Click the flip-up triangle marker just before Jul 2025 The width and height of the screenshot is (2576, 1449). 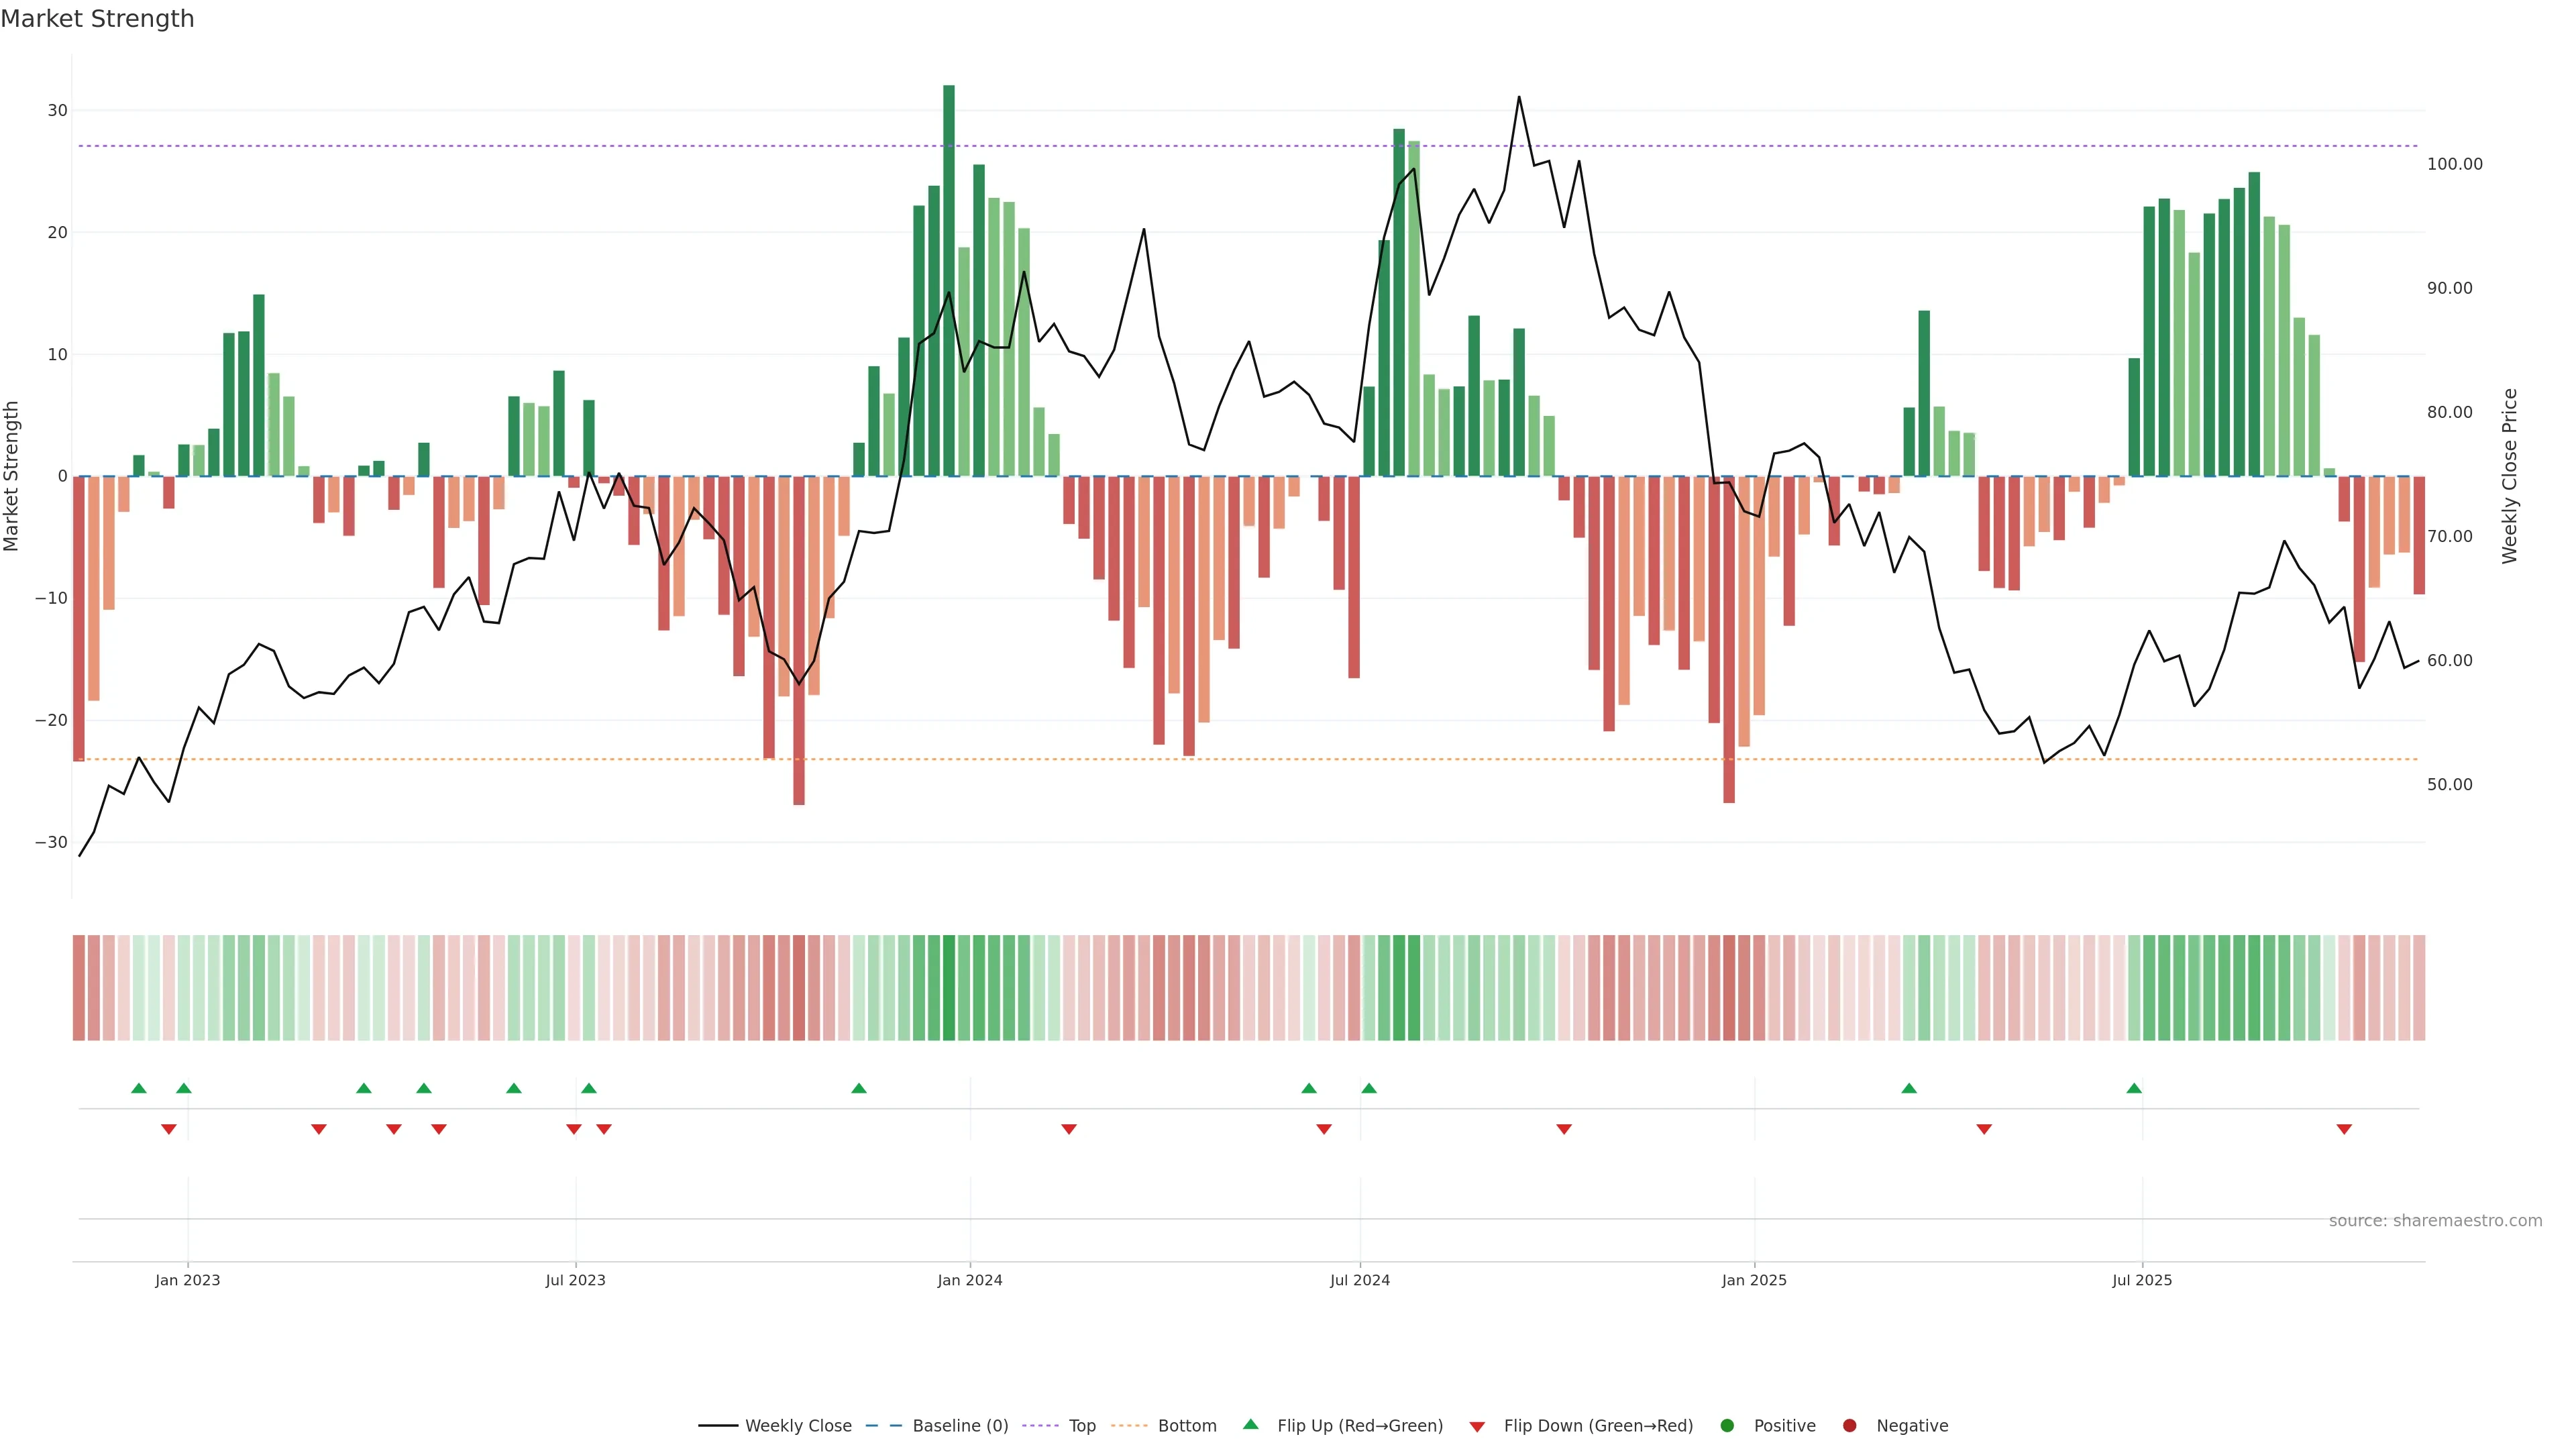[x=2134, y=1088]
